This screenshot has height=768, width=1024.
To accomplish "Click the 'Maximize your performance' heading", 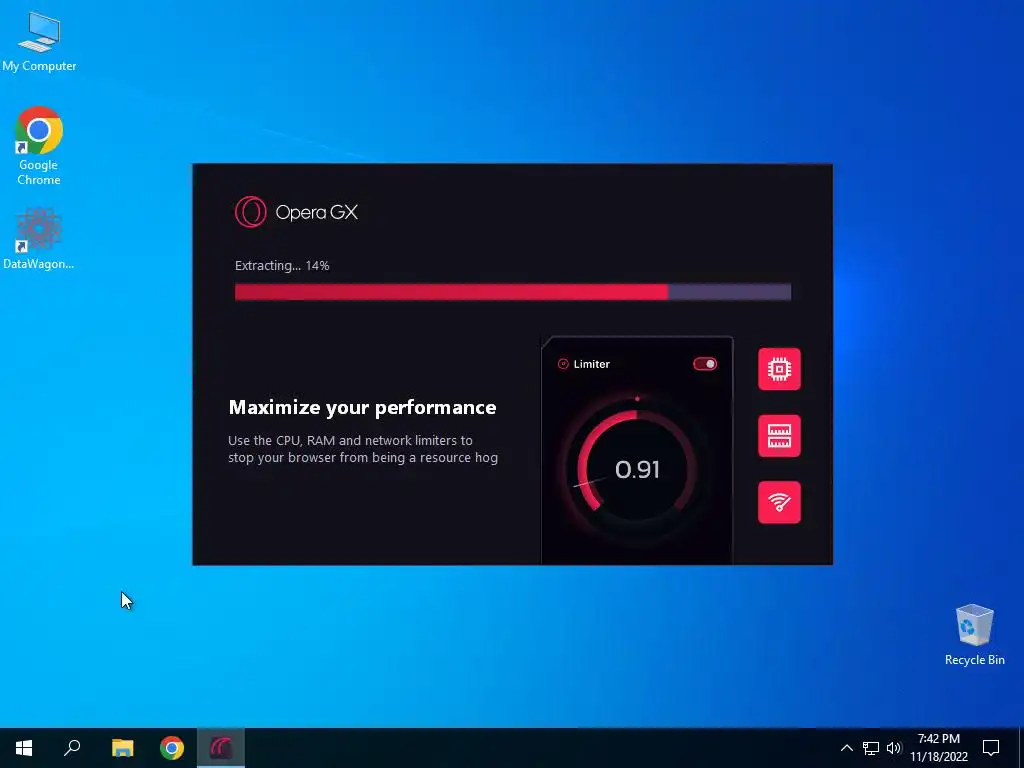I will coord(362,408).
